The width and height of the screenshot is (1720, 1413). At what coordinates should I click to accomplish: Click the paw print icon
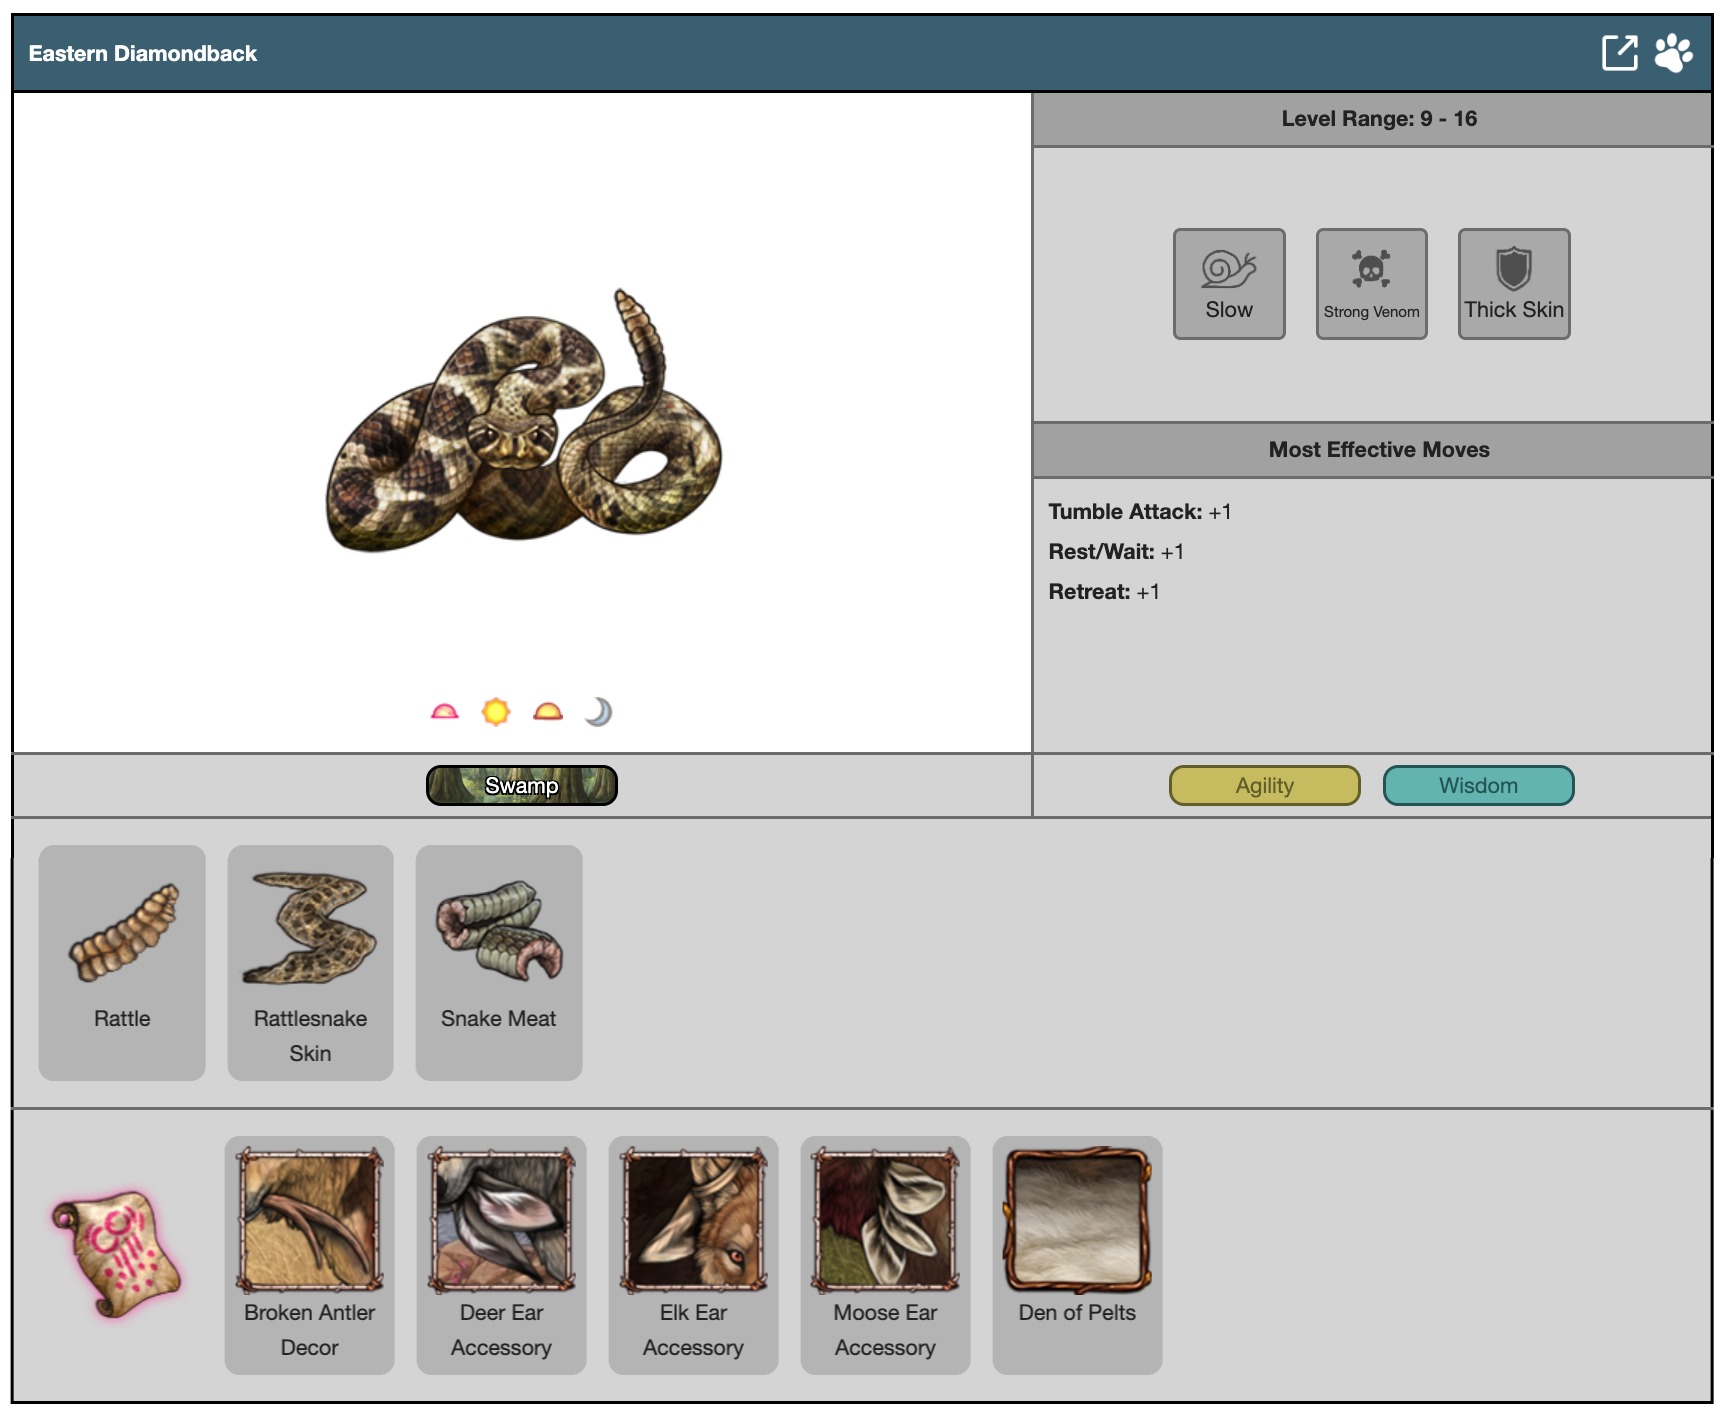1673,53
